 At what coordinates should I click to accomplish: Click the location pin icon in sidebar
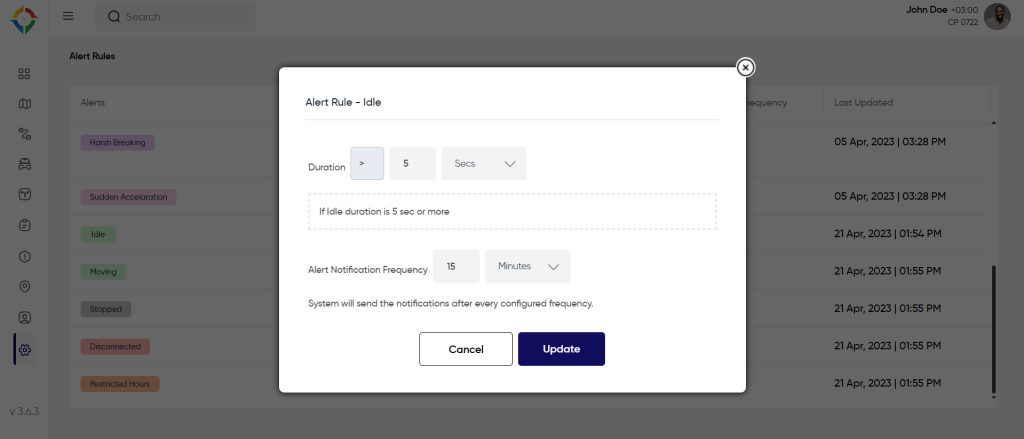click(x=25, y=287)
